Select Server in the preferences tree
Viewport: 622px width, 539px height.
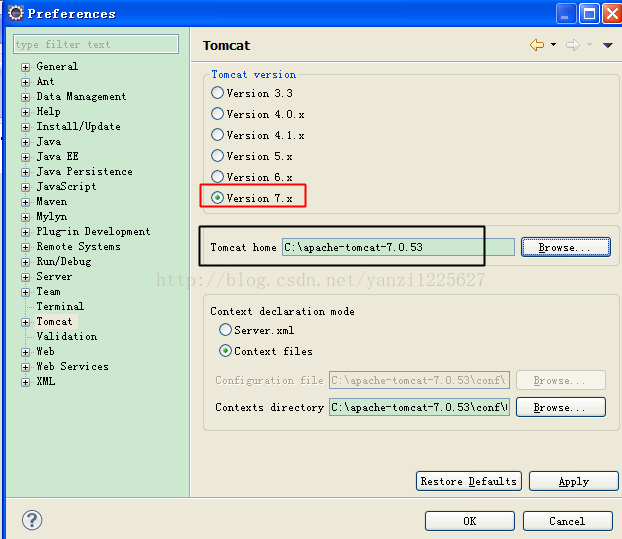pos(54,276)
